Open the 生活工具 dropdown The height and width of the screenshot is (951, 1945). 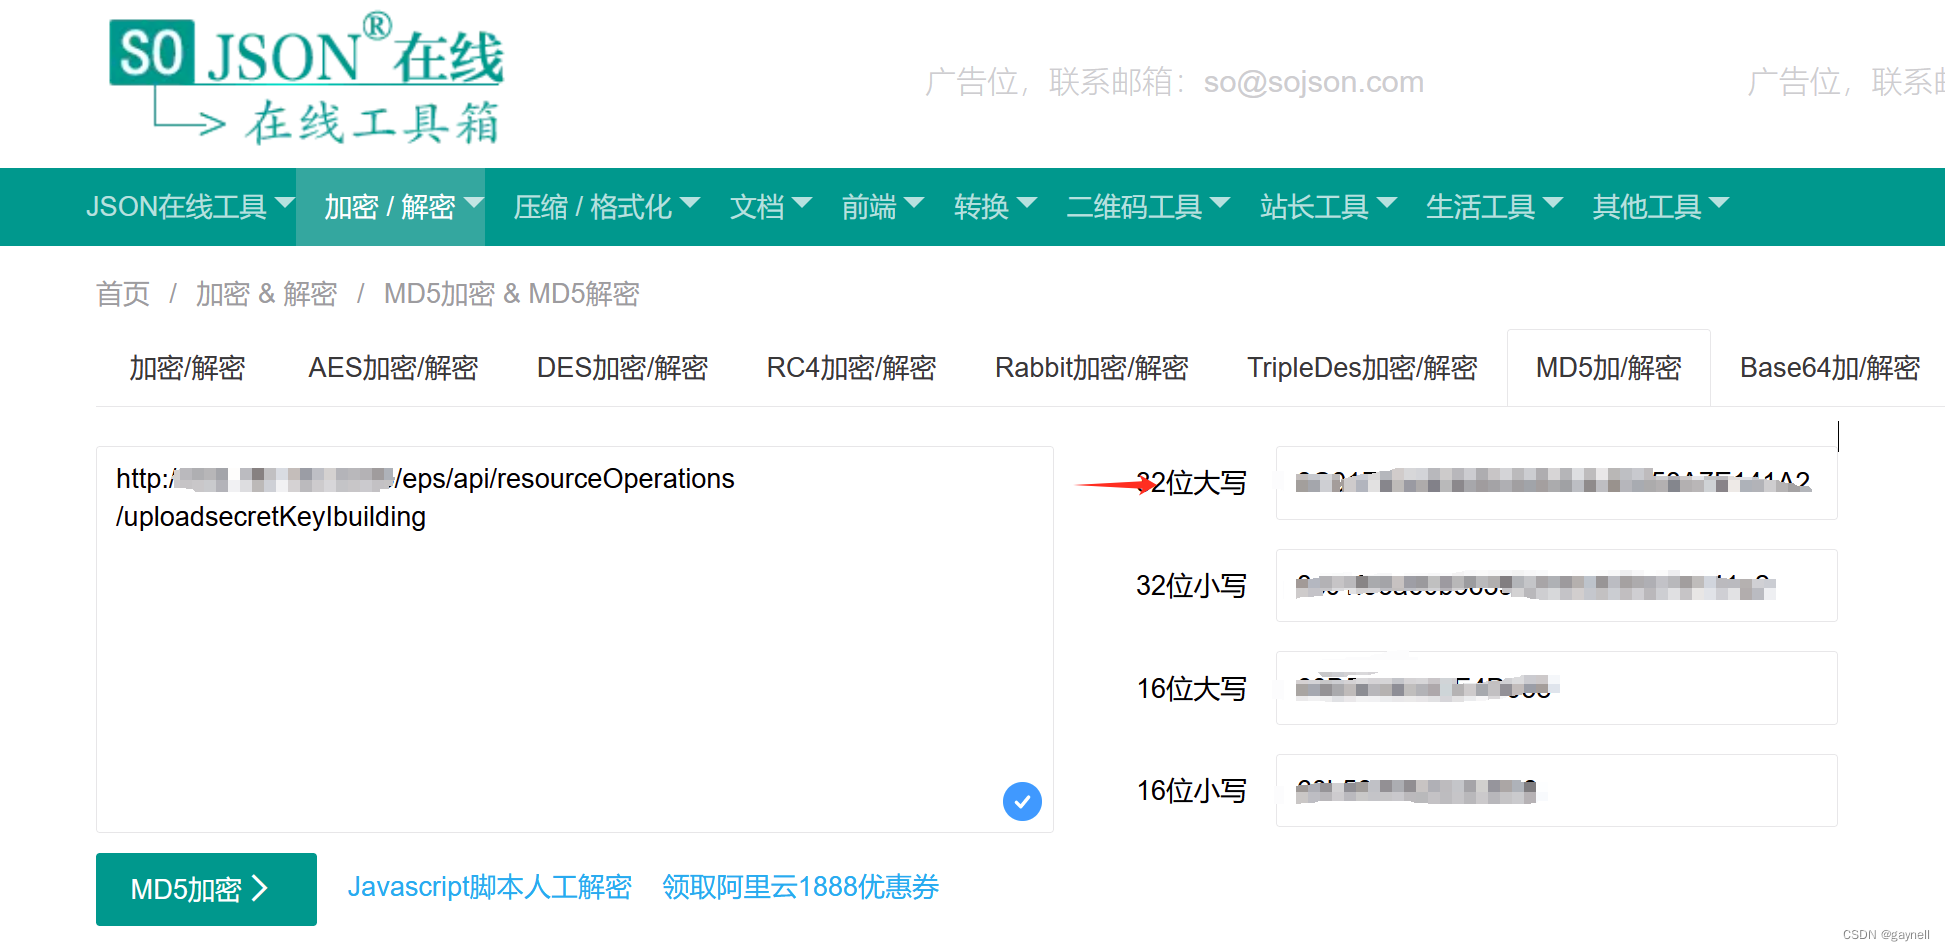[x=1494, y=207]
